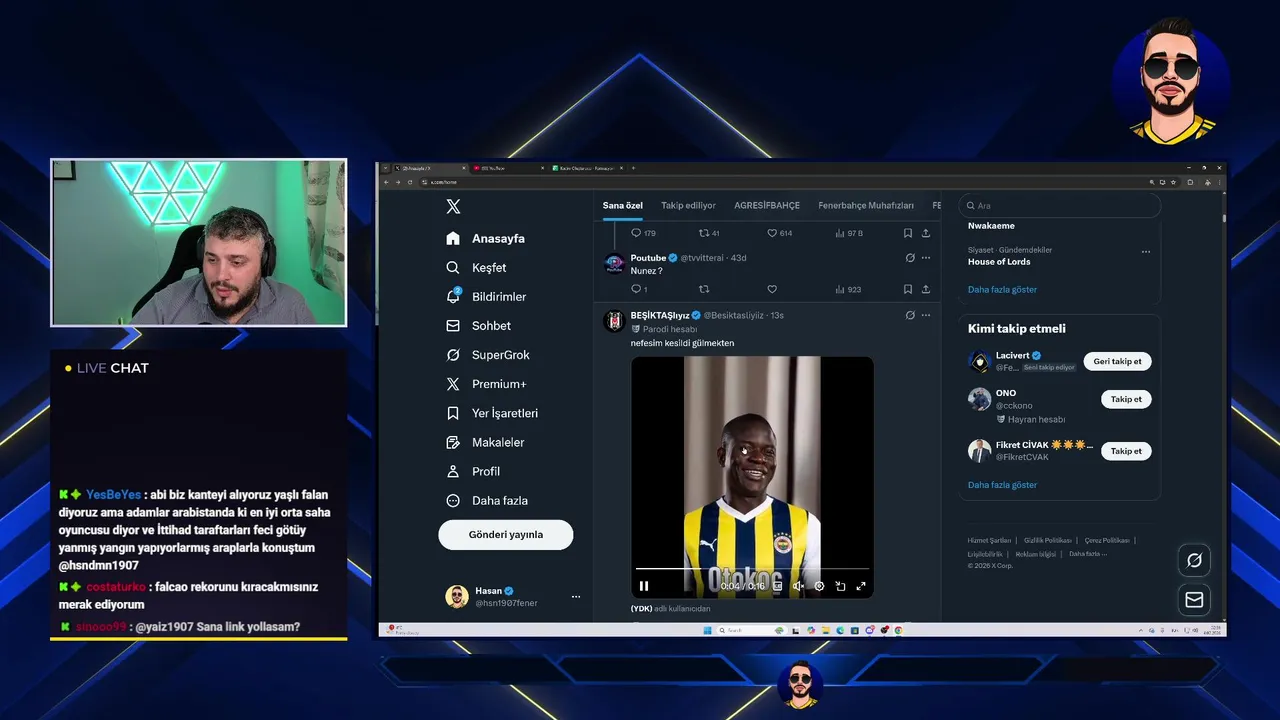Enter video fullscreen mode
Image resolution: width=1280 pixels, height=720 pixels.
coord(861,586)
